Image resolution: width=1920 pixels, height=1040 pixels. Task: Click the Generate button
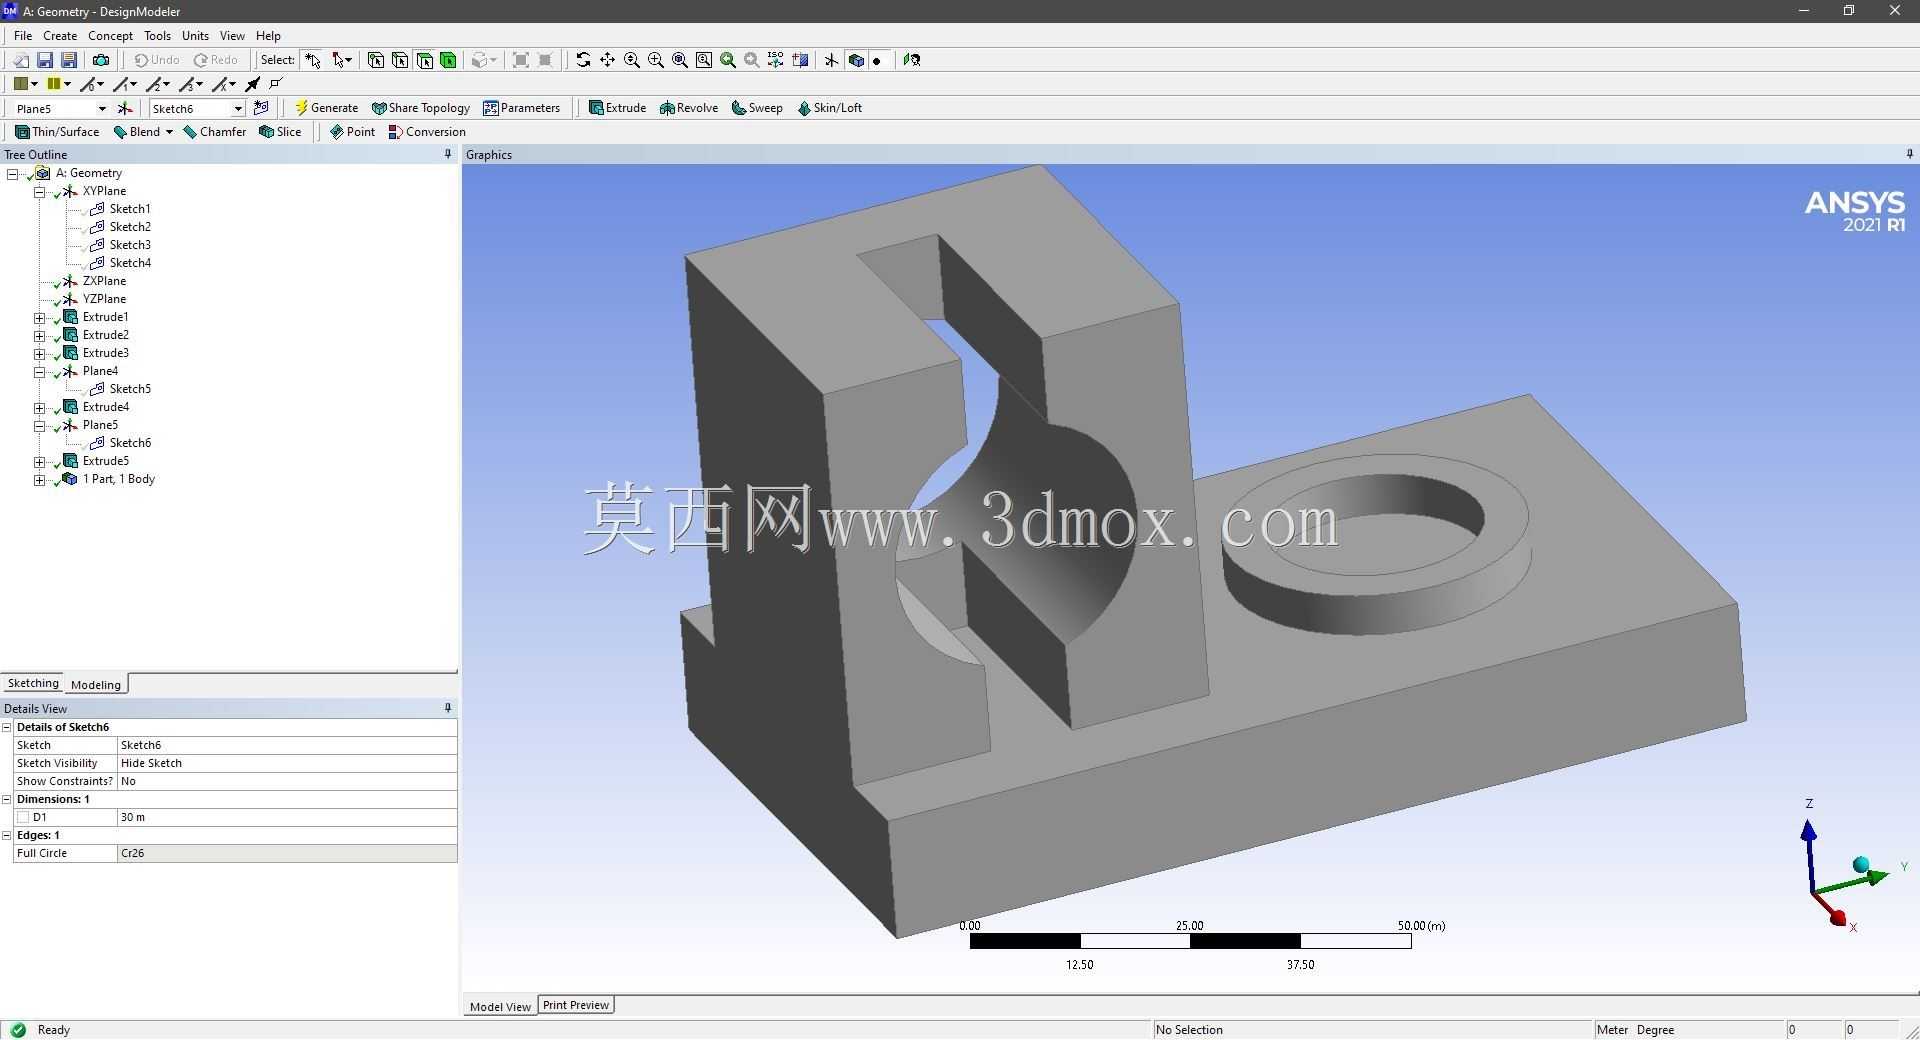pos(326,108)
